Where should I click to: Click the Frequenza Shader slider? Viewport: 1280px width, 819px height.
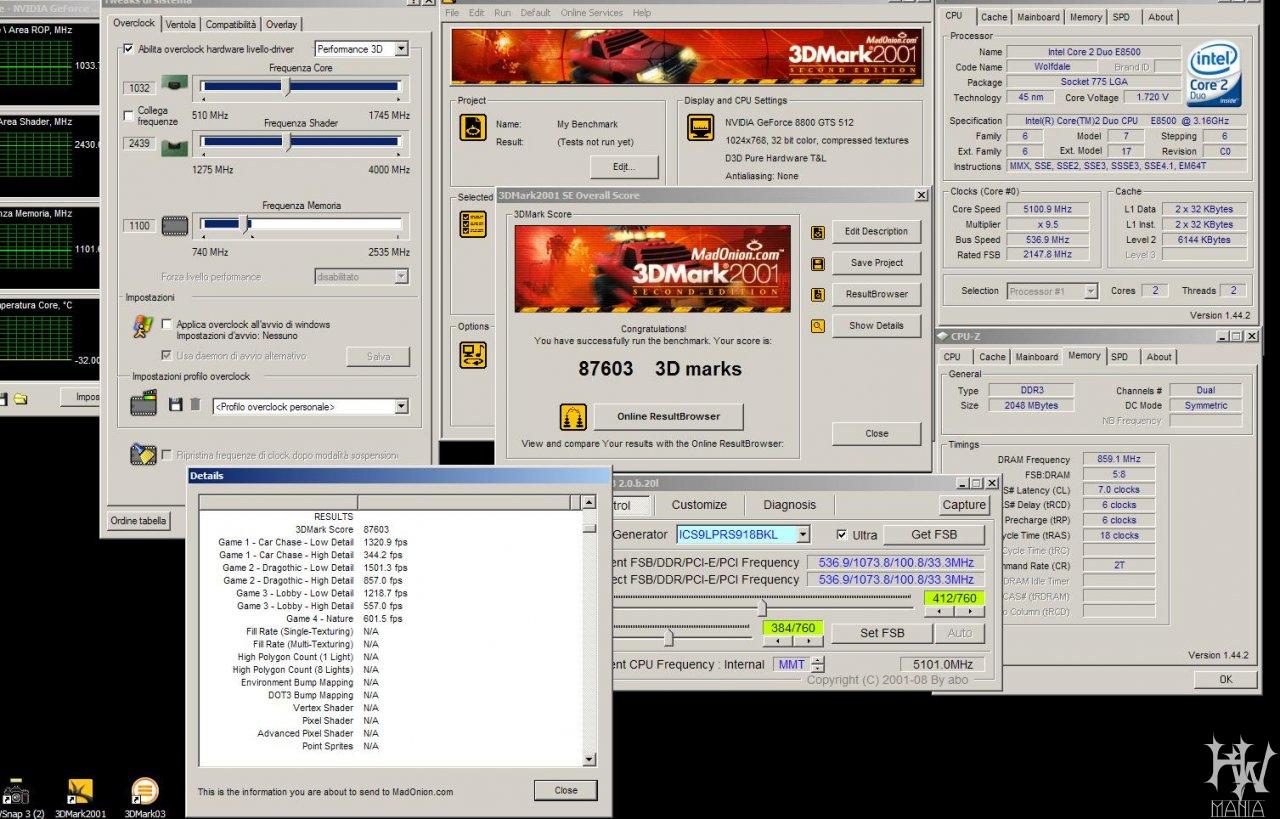(302, 143)
